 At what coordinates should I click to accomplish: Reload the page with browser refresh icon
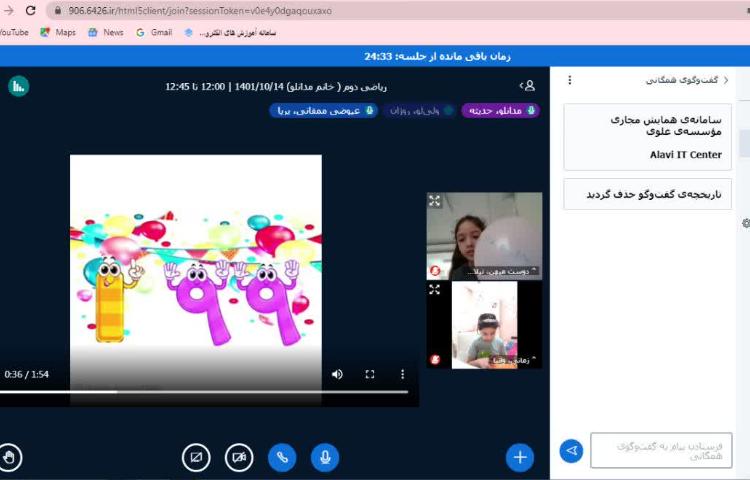click(31, 10)
